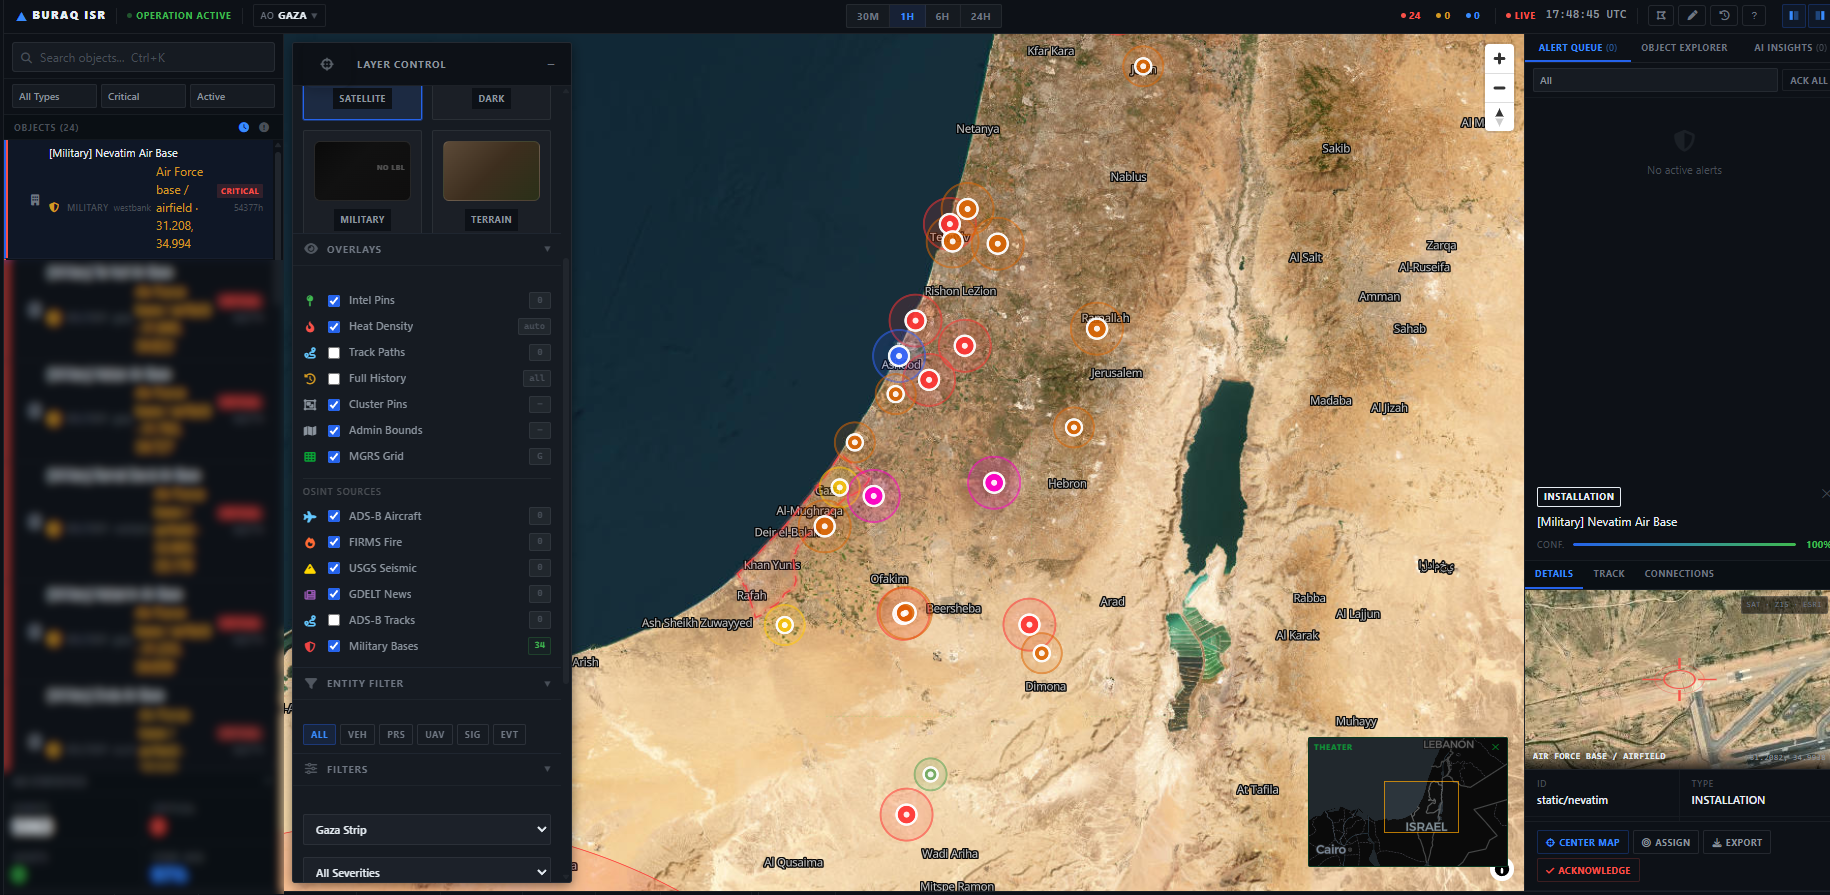Reset map bearing with compass button
The height and width of the screenshot is (895, 1830).
tap(1499, 117)
